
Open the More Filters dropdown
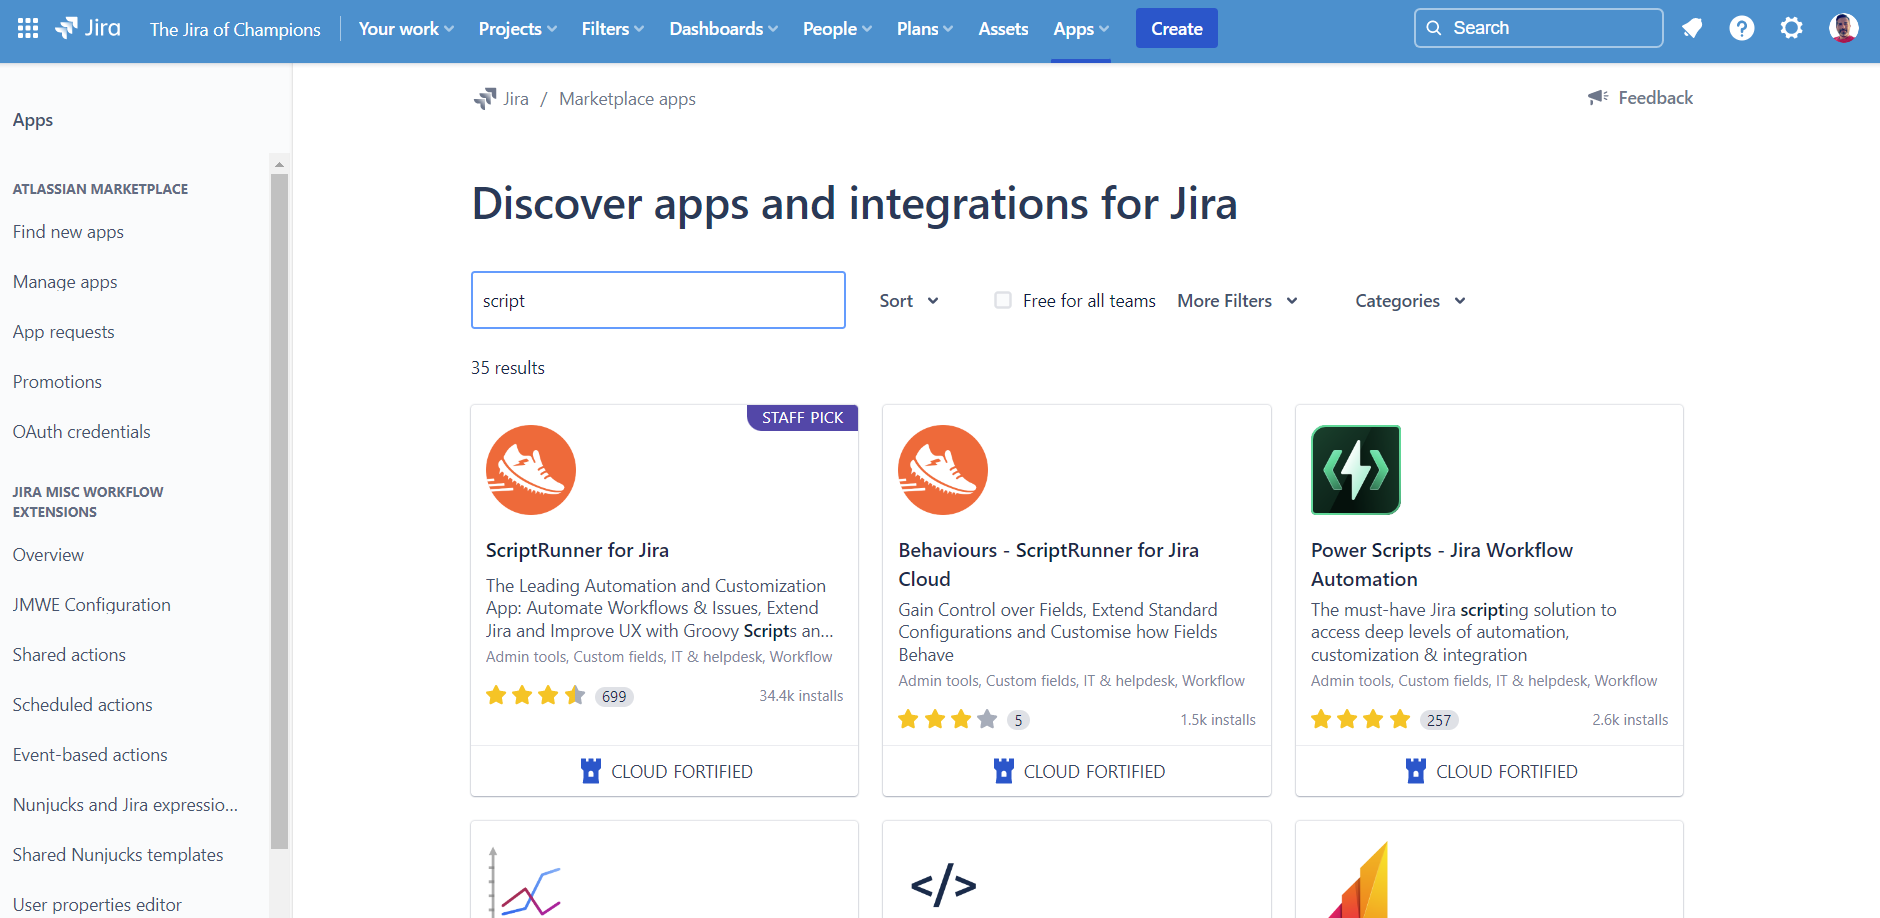coord(1236,300)
